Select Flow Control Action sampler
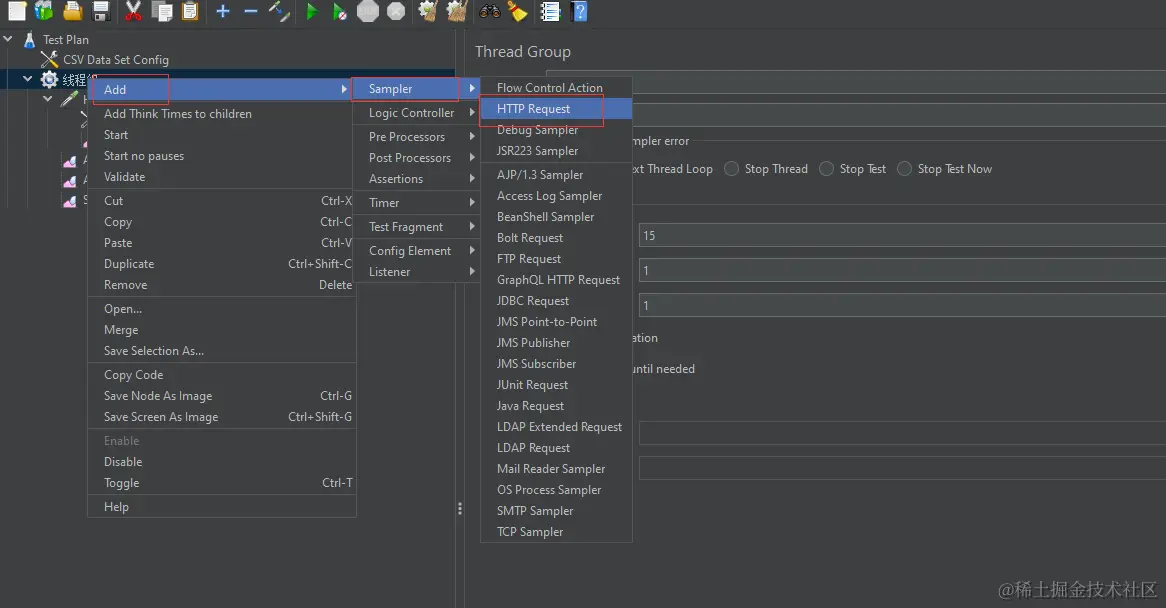Viewport: 1166px width, 608px height. pos(556,88)
